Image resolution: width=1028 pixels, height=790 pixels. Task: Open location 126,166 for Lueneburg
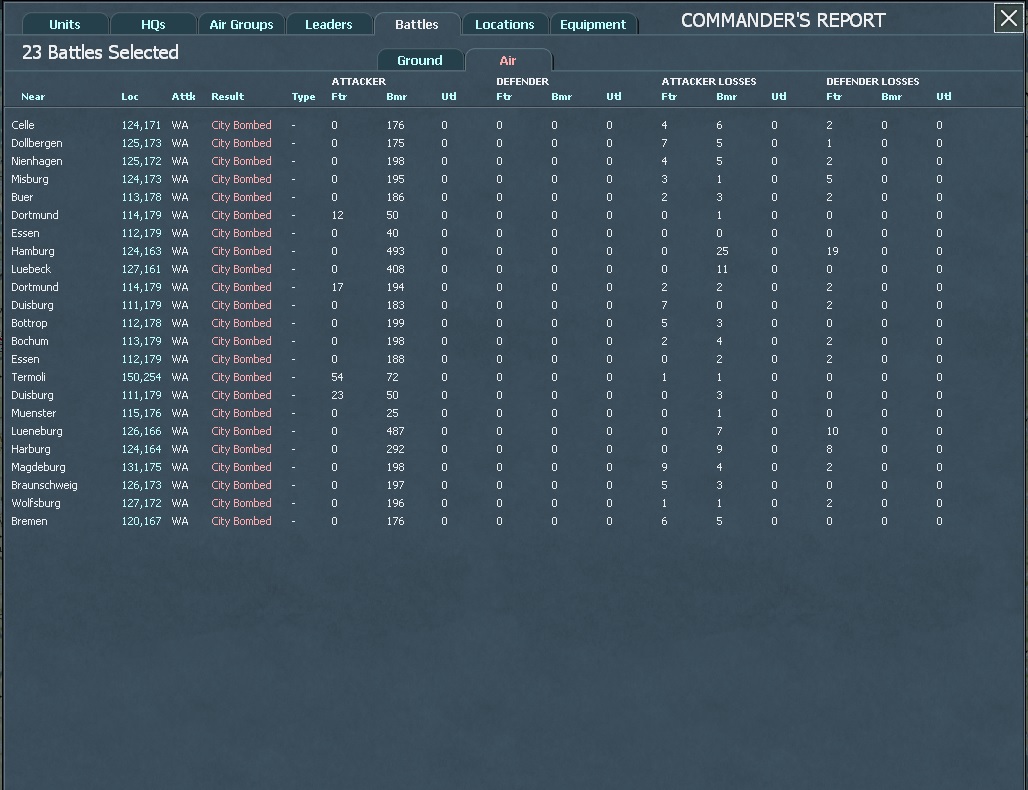(141, 431)
